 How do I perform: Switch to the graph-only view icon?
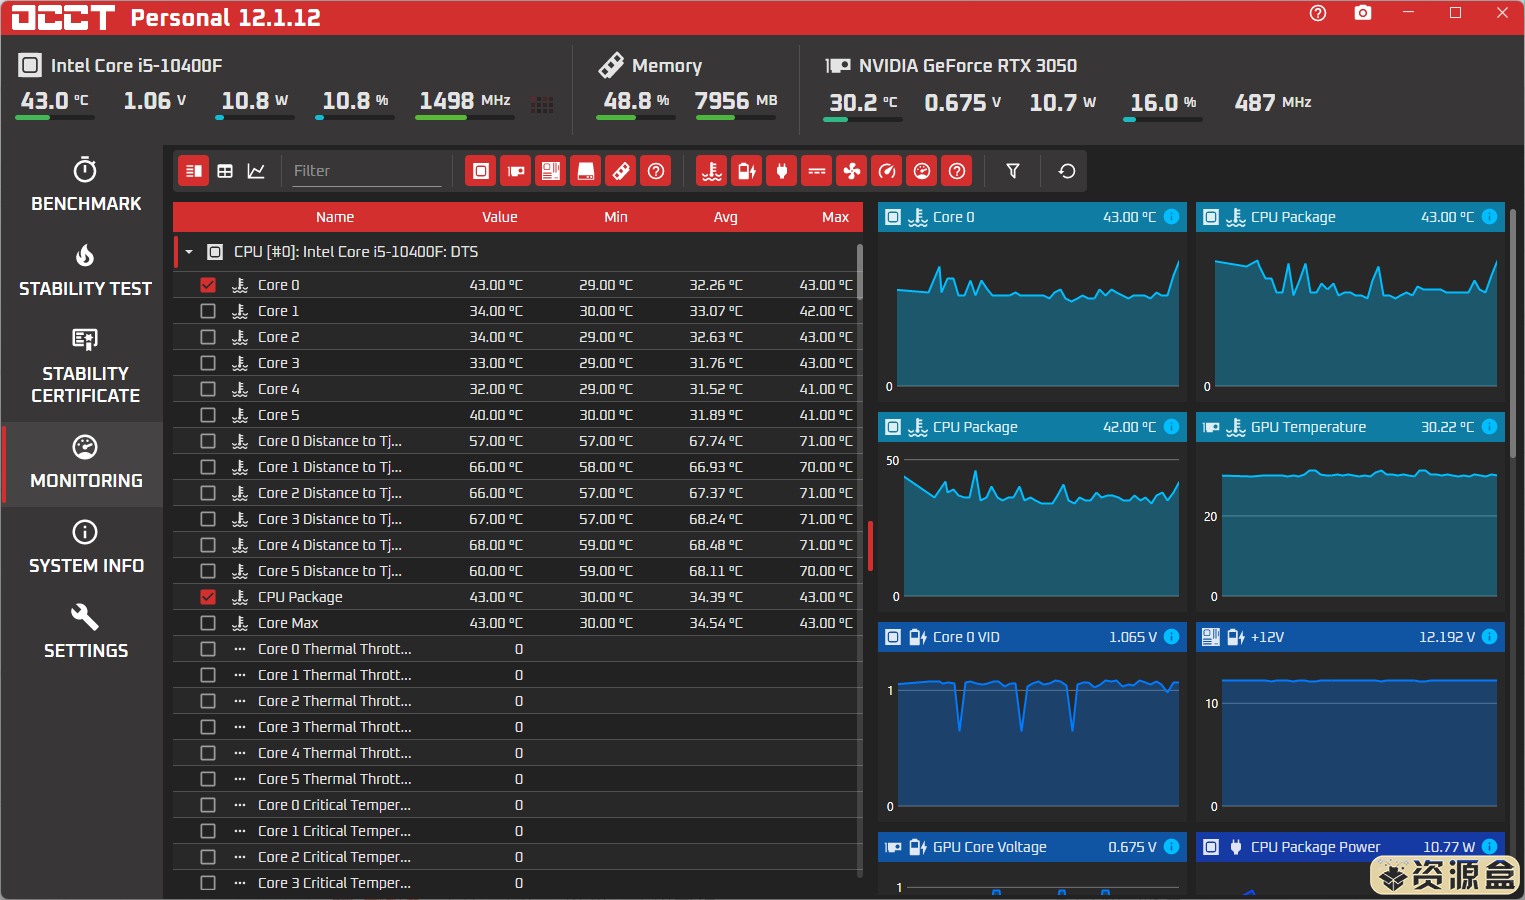[256, 171]
